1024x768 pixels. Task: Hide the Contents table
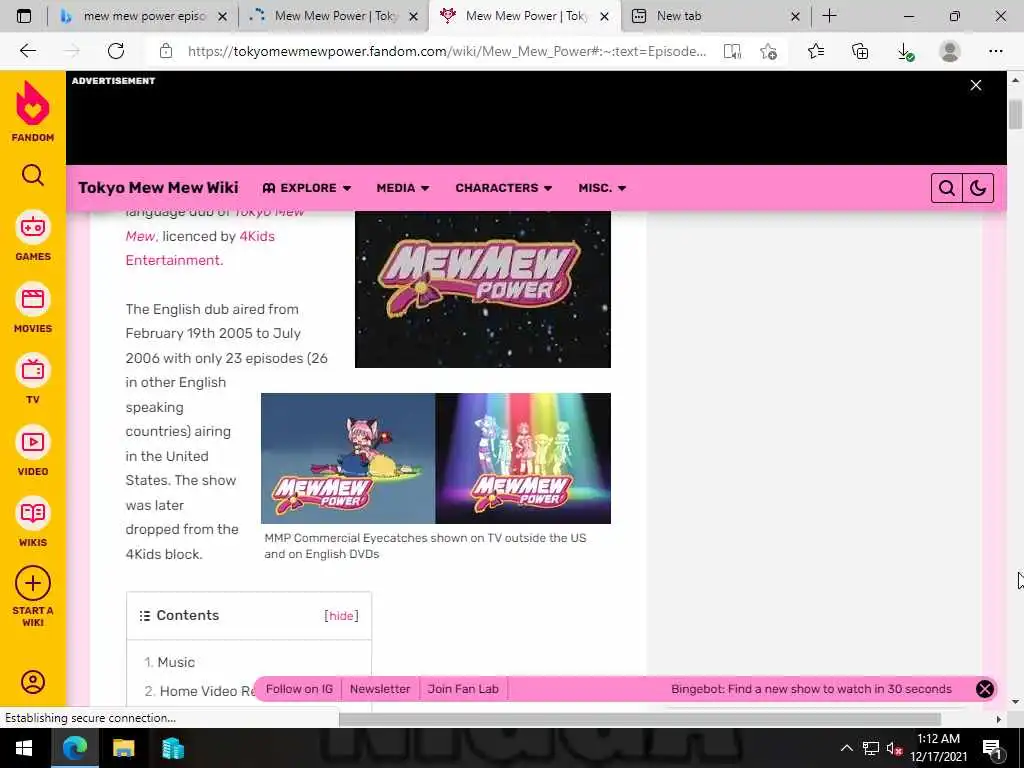pyautogui.click(x=342, y=616)
